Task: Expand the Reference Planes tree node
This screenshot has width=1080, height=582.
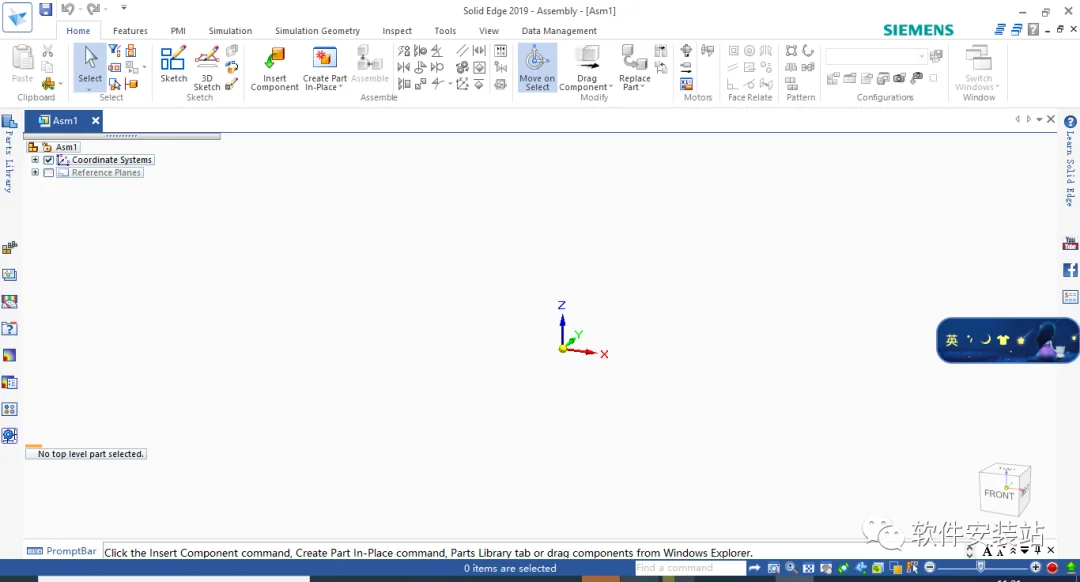Action: [x=34, y=173]
